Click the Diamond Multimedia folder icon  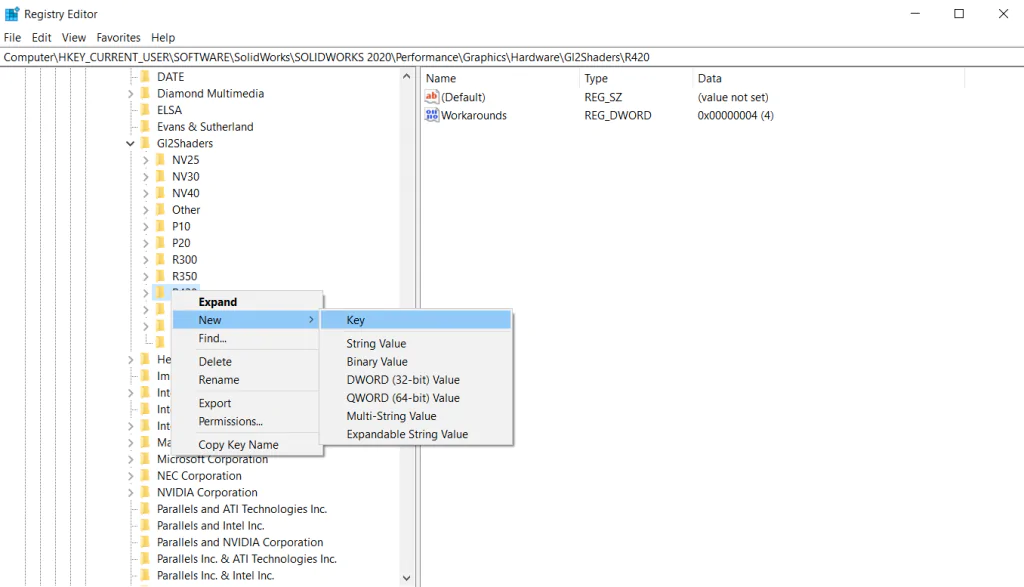(145, 93)
